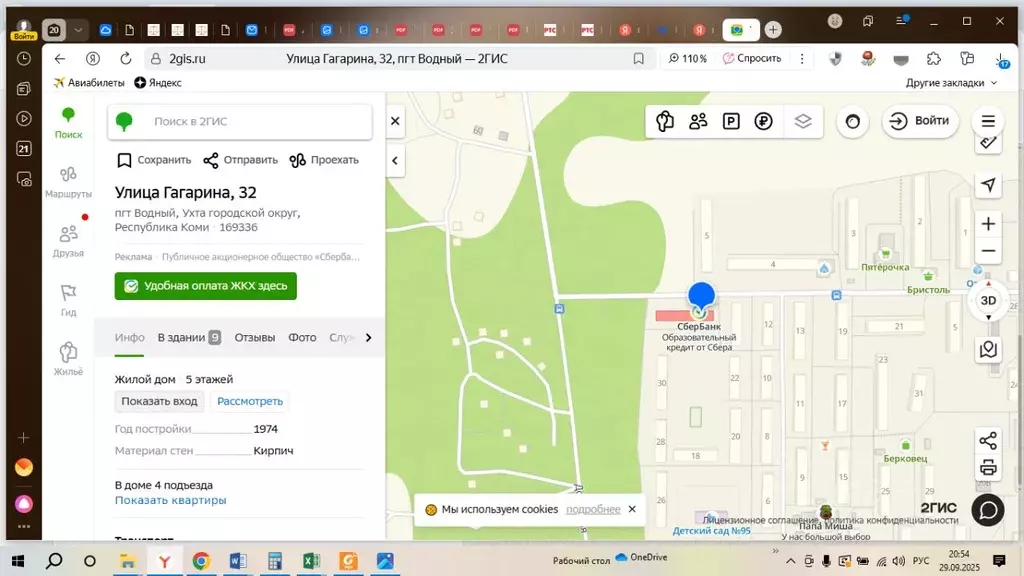Toggle the ruler measurement tool
This screenshot has height=576, width=1024.
pyautogui.click(x=988, y=145)
